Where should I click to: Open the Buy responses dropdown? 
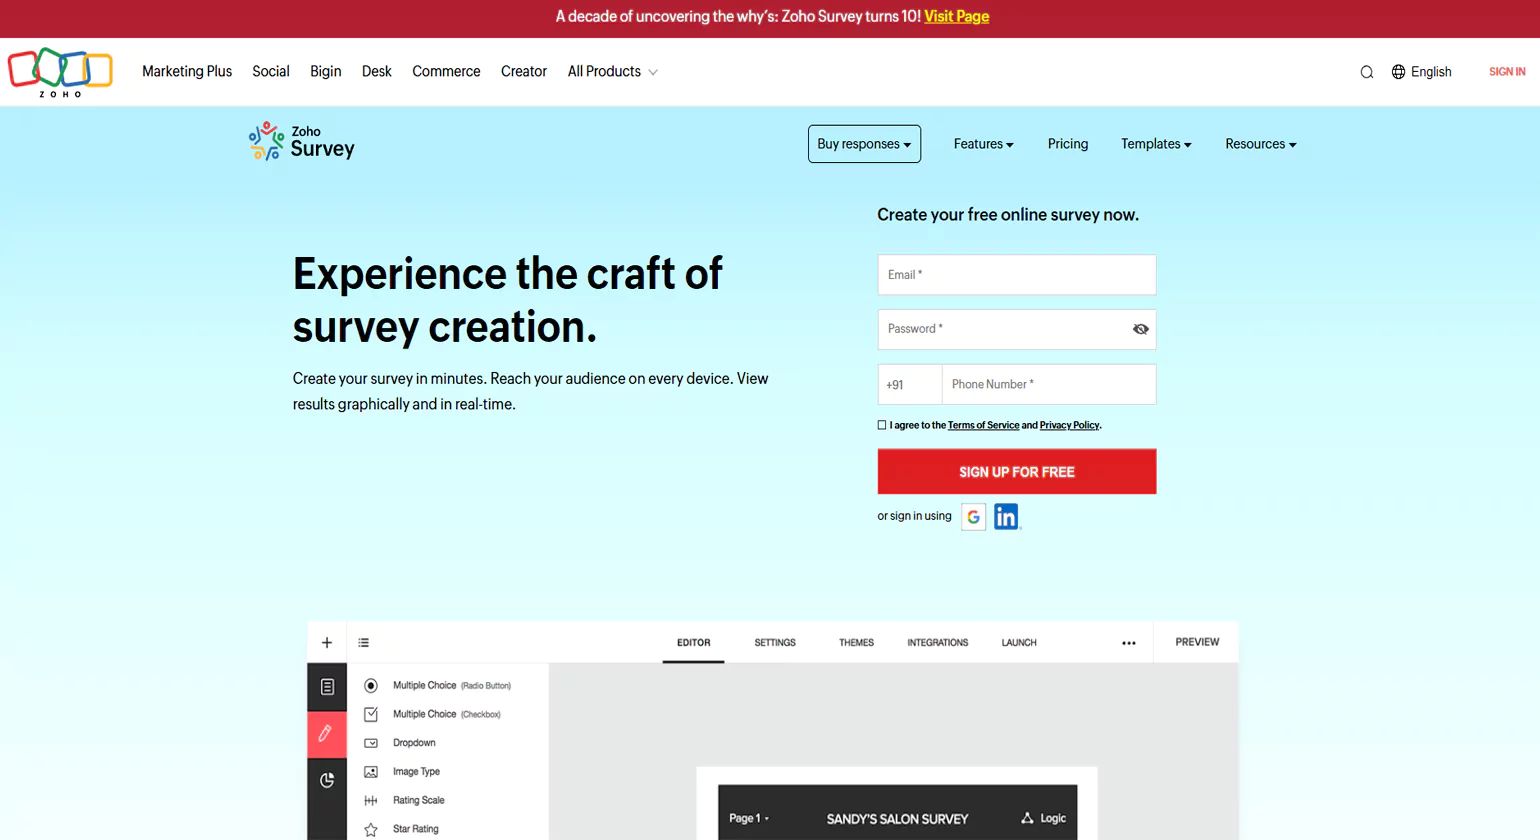864,144
